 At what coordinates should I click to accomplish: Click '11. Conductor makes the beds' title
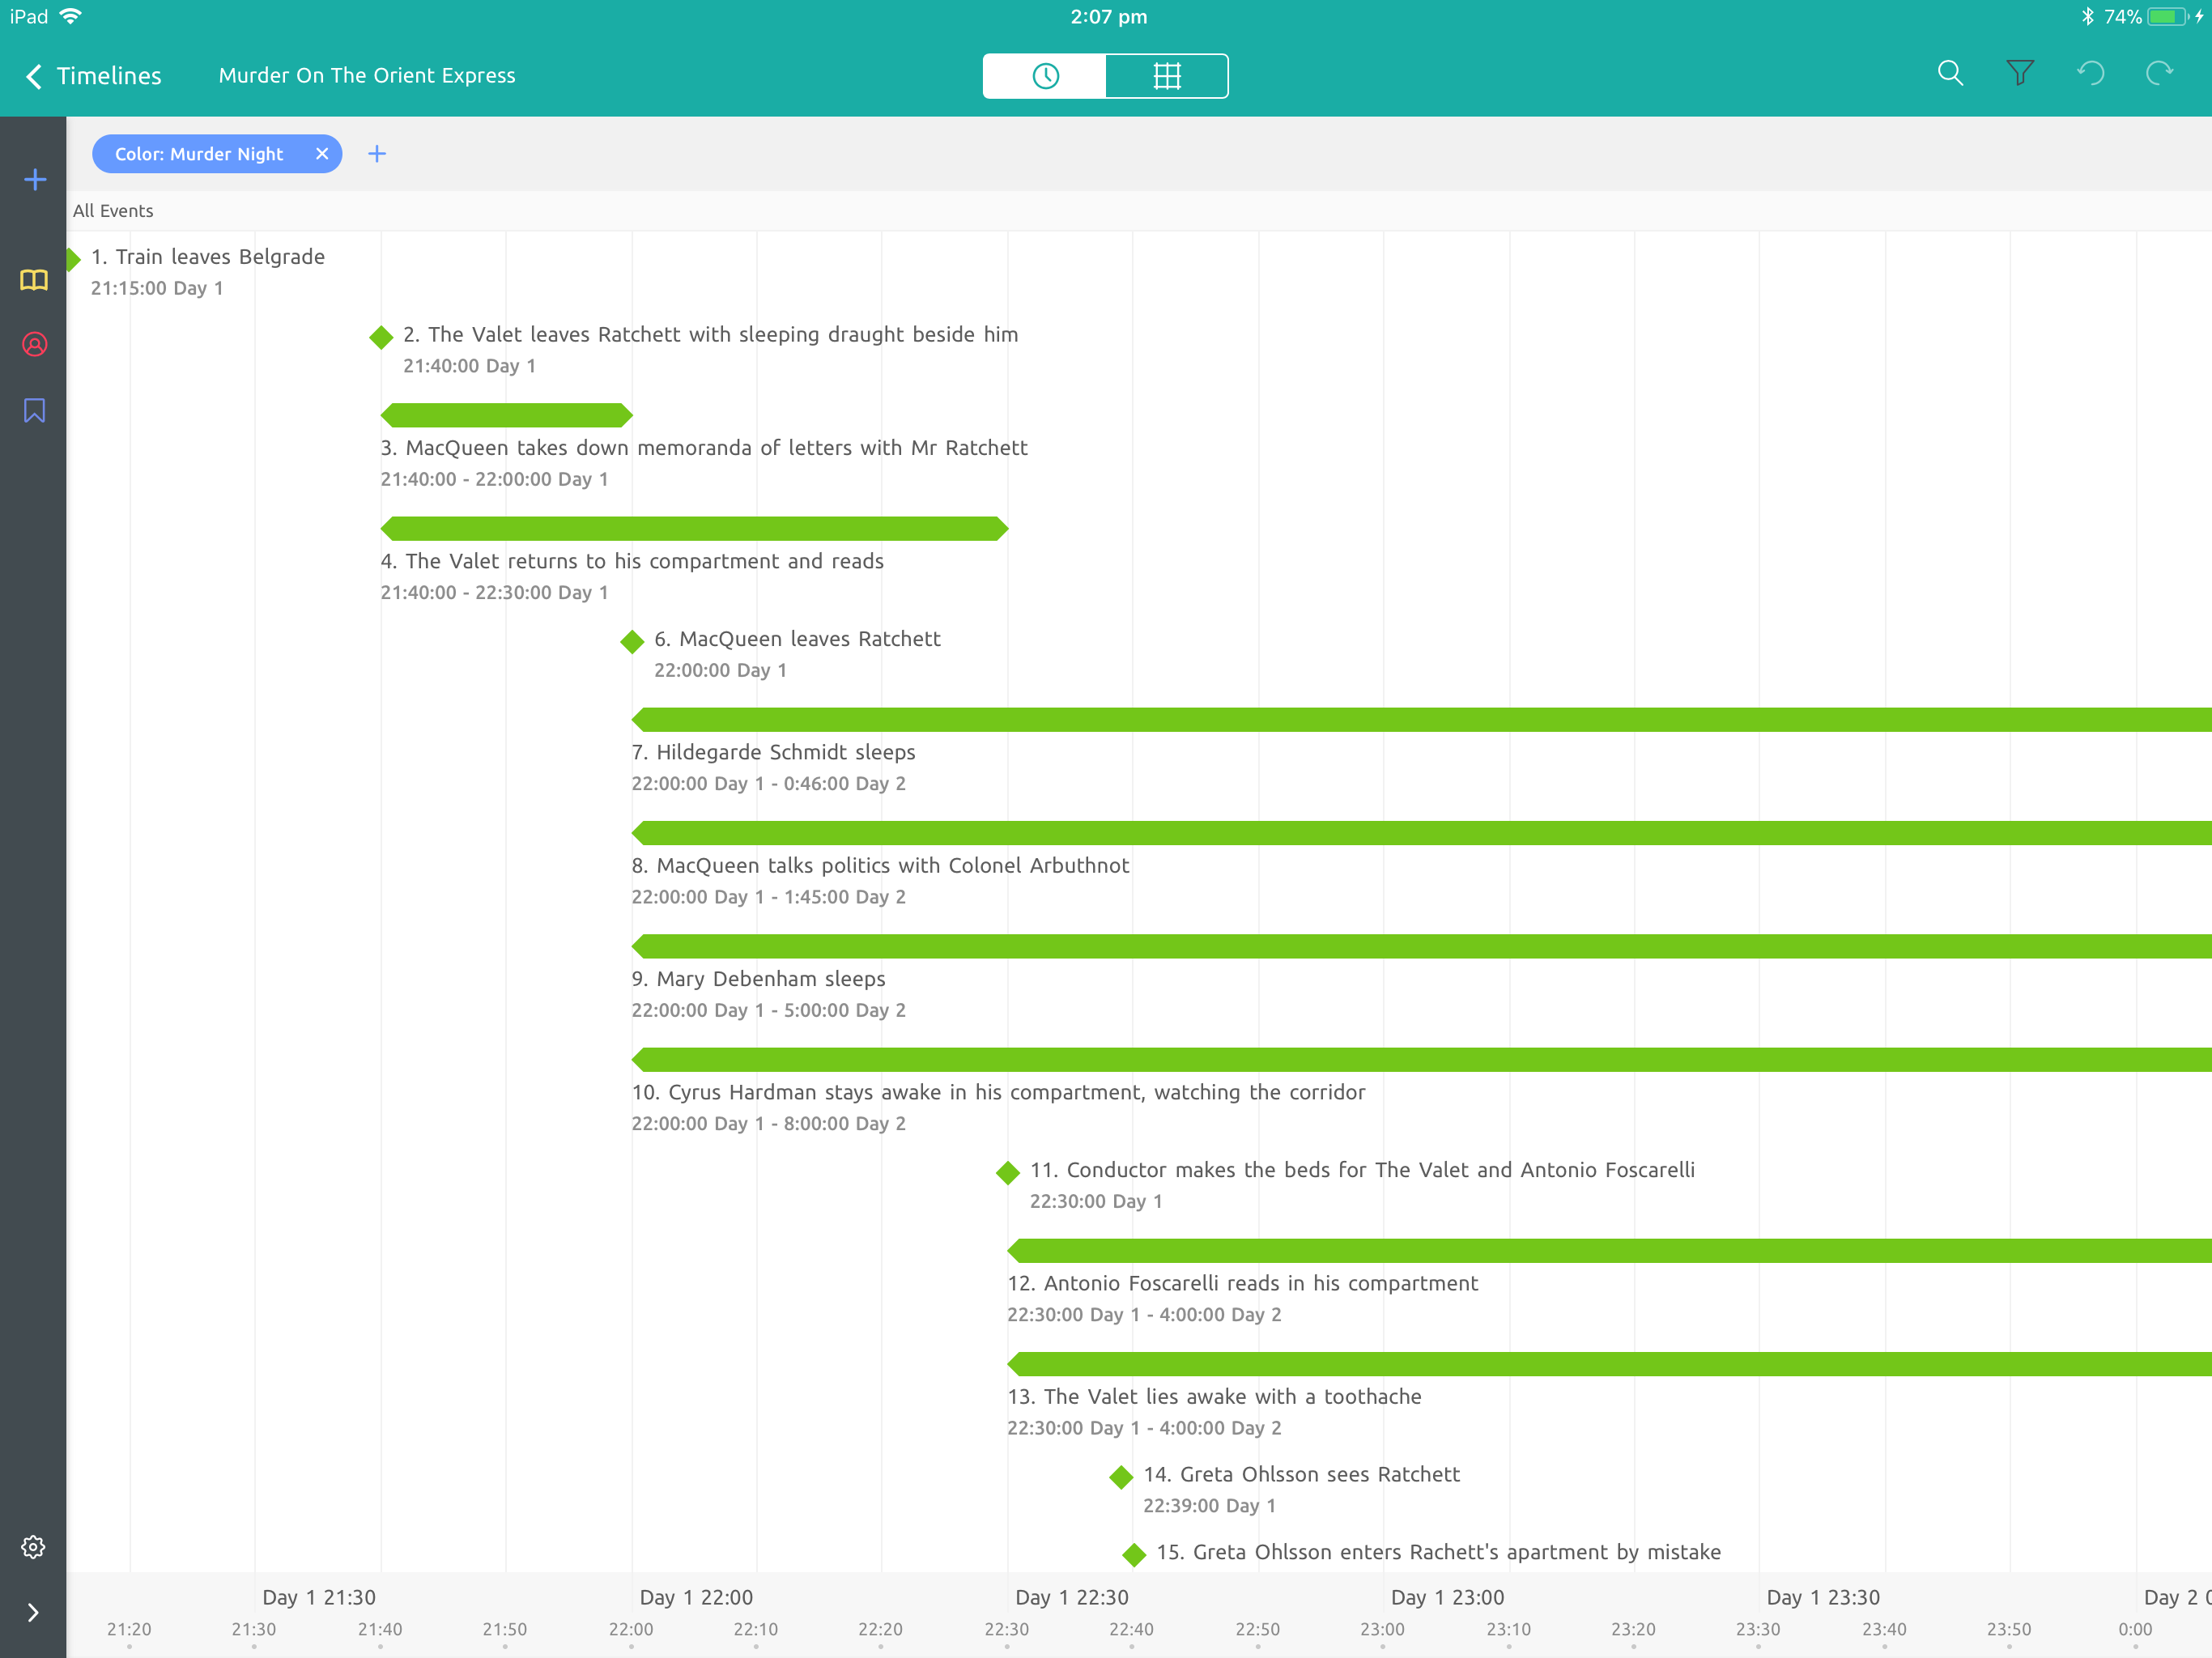tap(1362, 1170)
